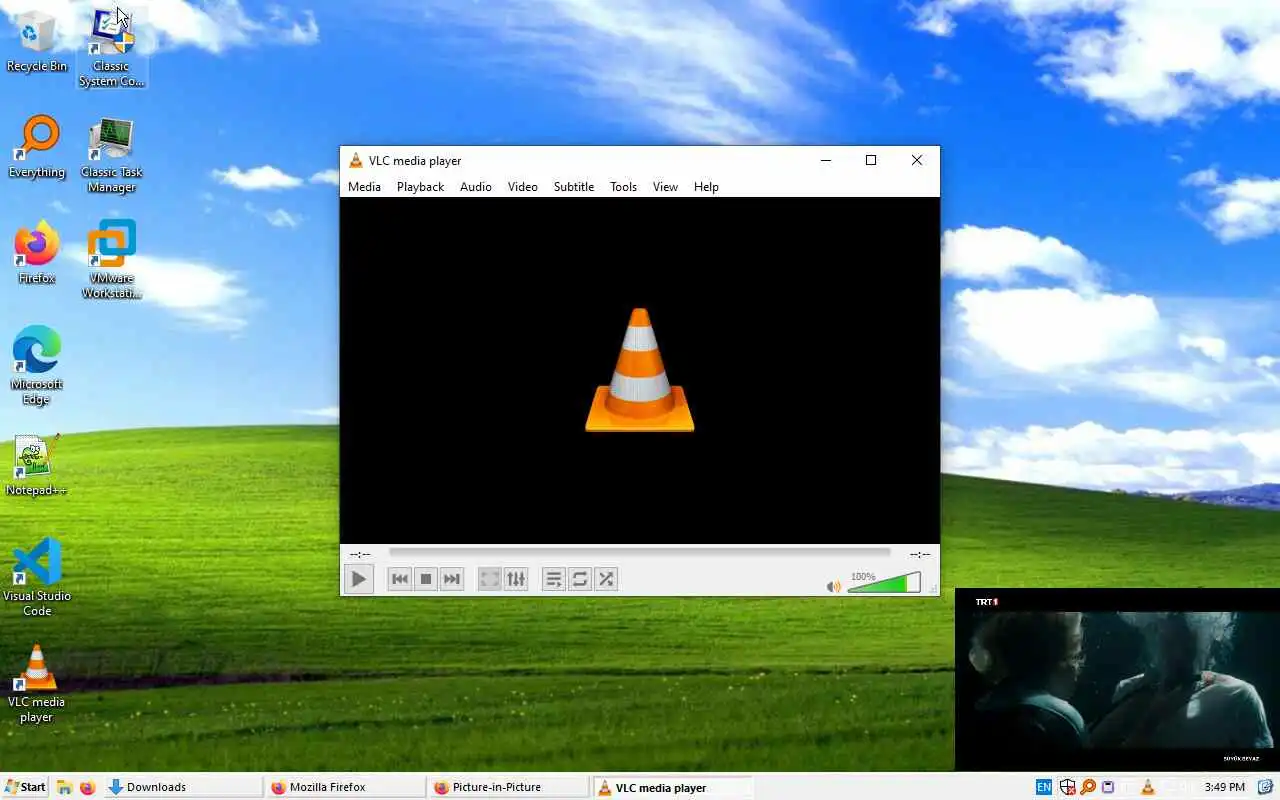1280x800 pixels.
Task: Open the Playback menu
Action: tap(420, 187)
